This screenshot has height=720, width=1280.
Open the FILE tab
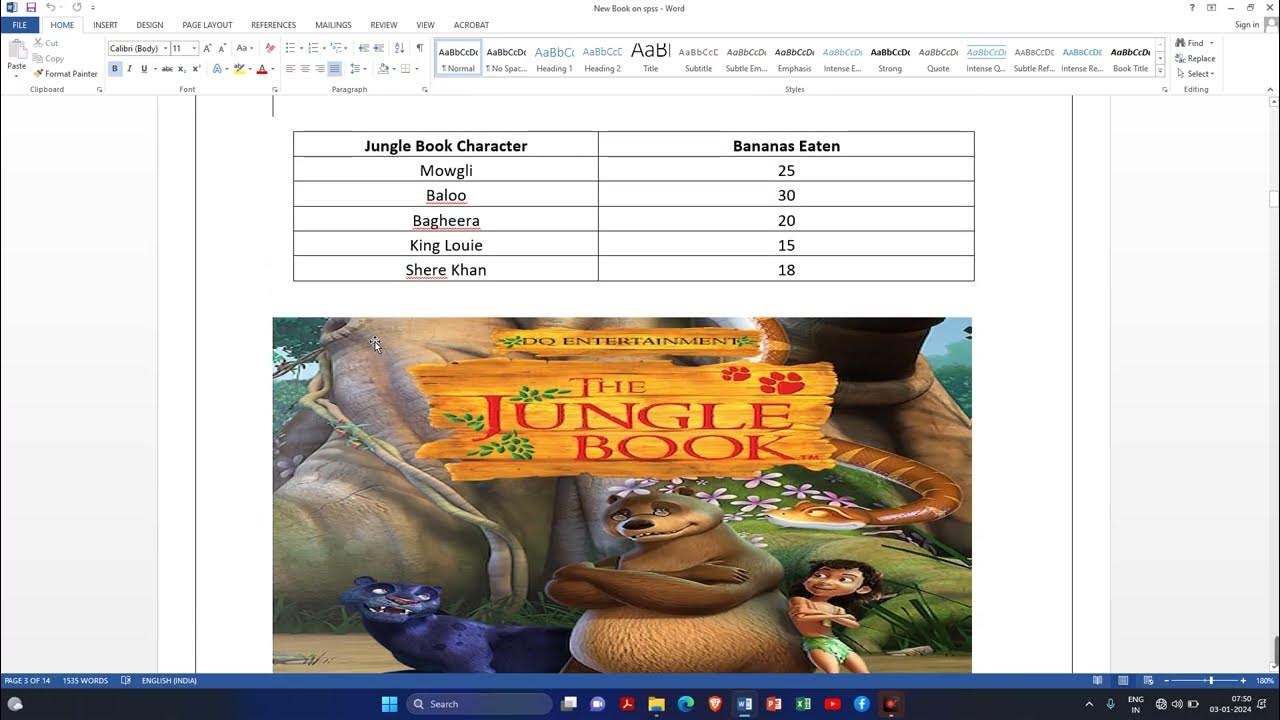pos(19,25)
